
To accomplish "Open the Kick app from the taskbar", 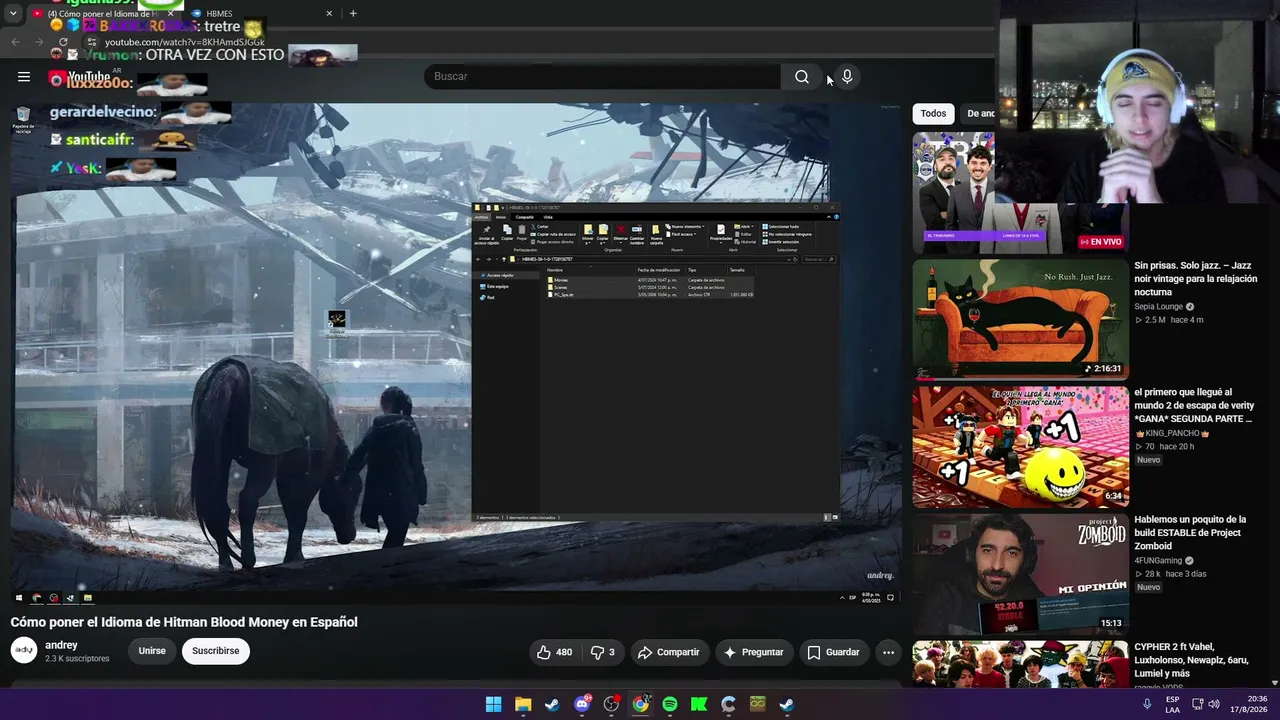I will coord(699,704).
